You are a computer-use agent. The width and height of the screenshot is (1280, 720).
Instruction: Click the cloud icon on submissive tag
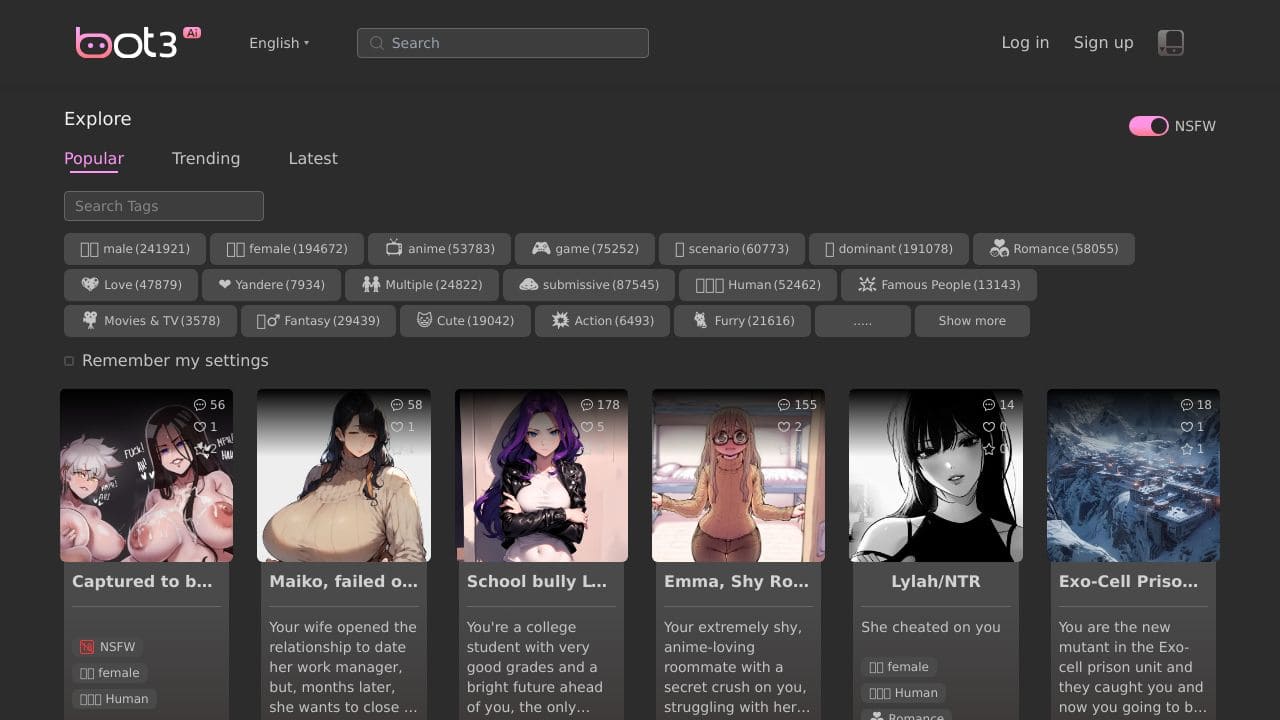click(x=529, y=284)
